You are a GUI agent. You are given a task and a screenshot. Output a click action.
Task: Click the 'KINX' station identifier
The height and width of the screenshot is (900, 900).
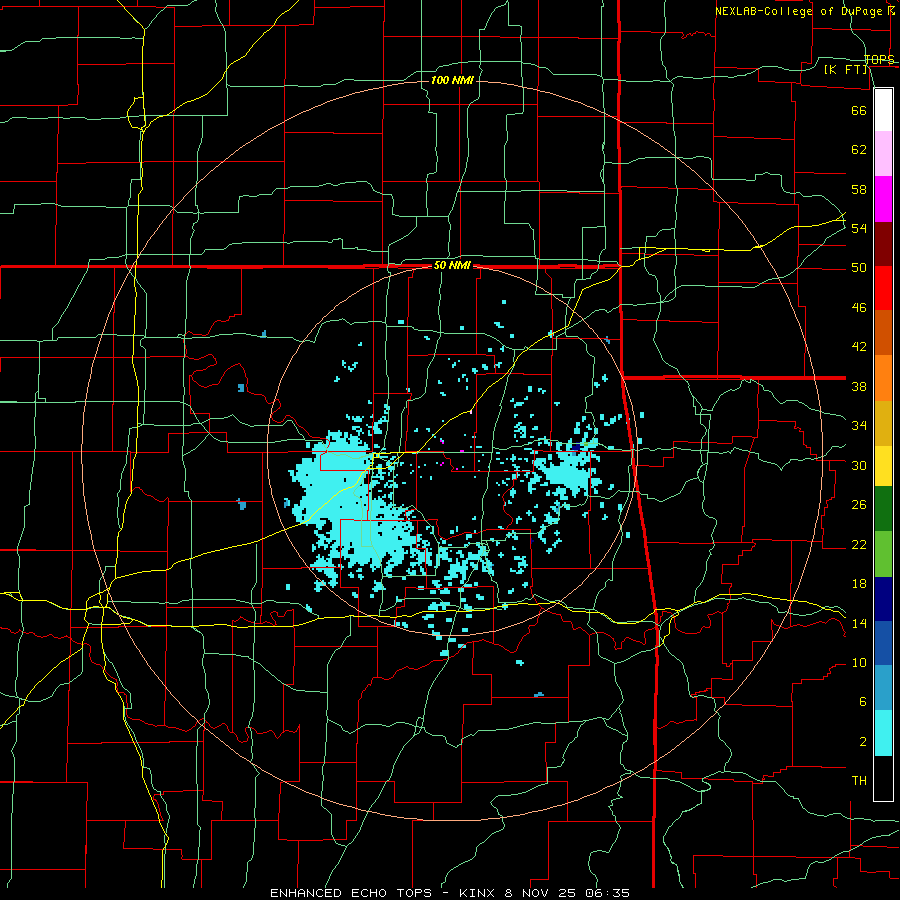478,893
